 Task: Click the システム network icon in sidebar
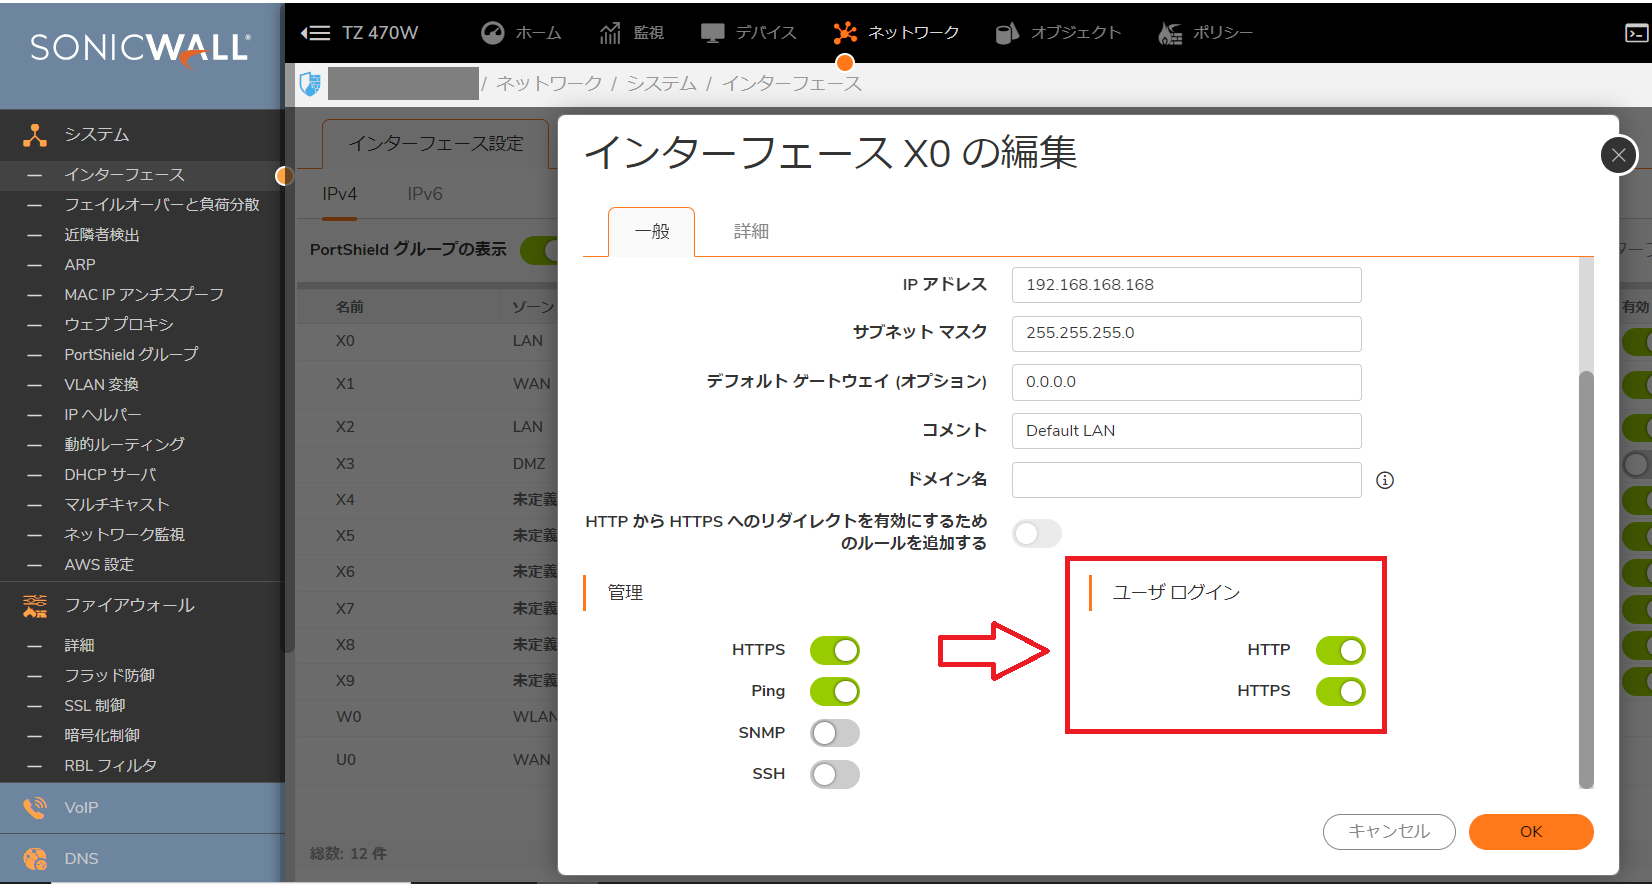pos(35,135)
